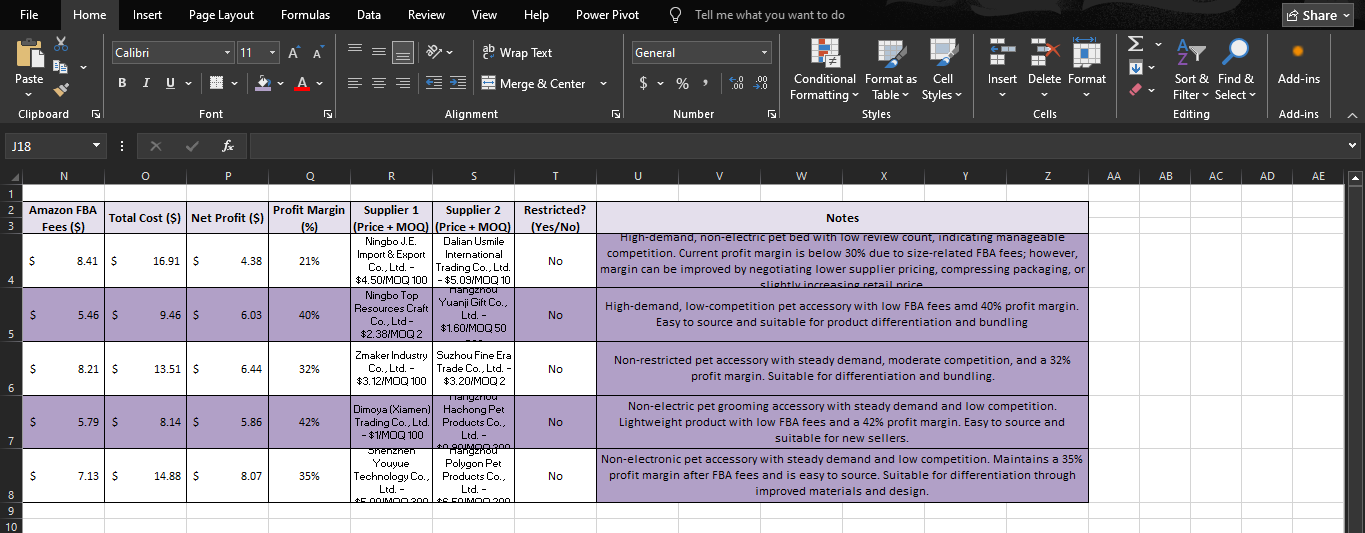Select column header T
This screenshot has height=533, width=1365.
(x=555, y=175)
